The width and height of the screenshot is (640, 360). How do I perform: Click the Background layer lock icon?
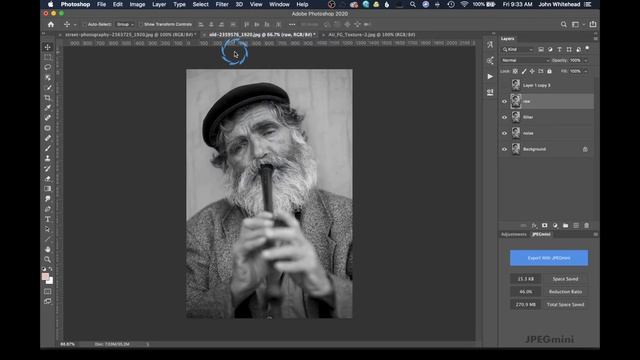pos(585,149)
